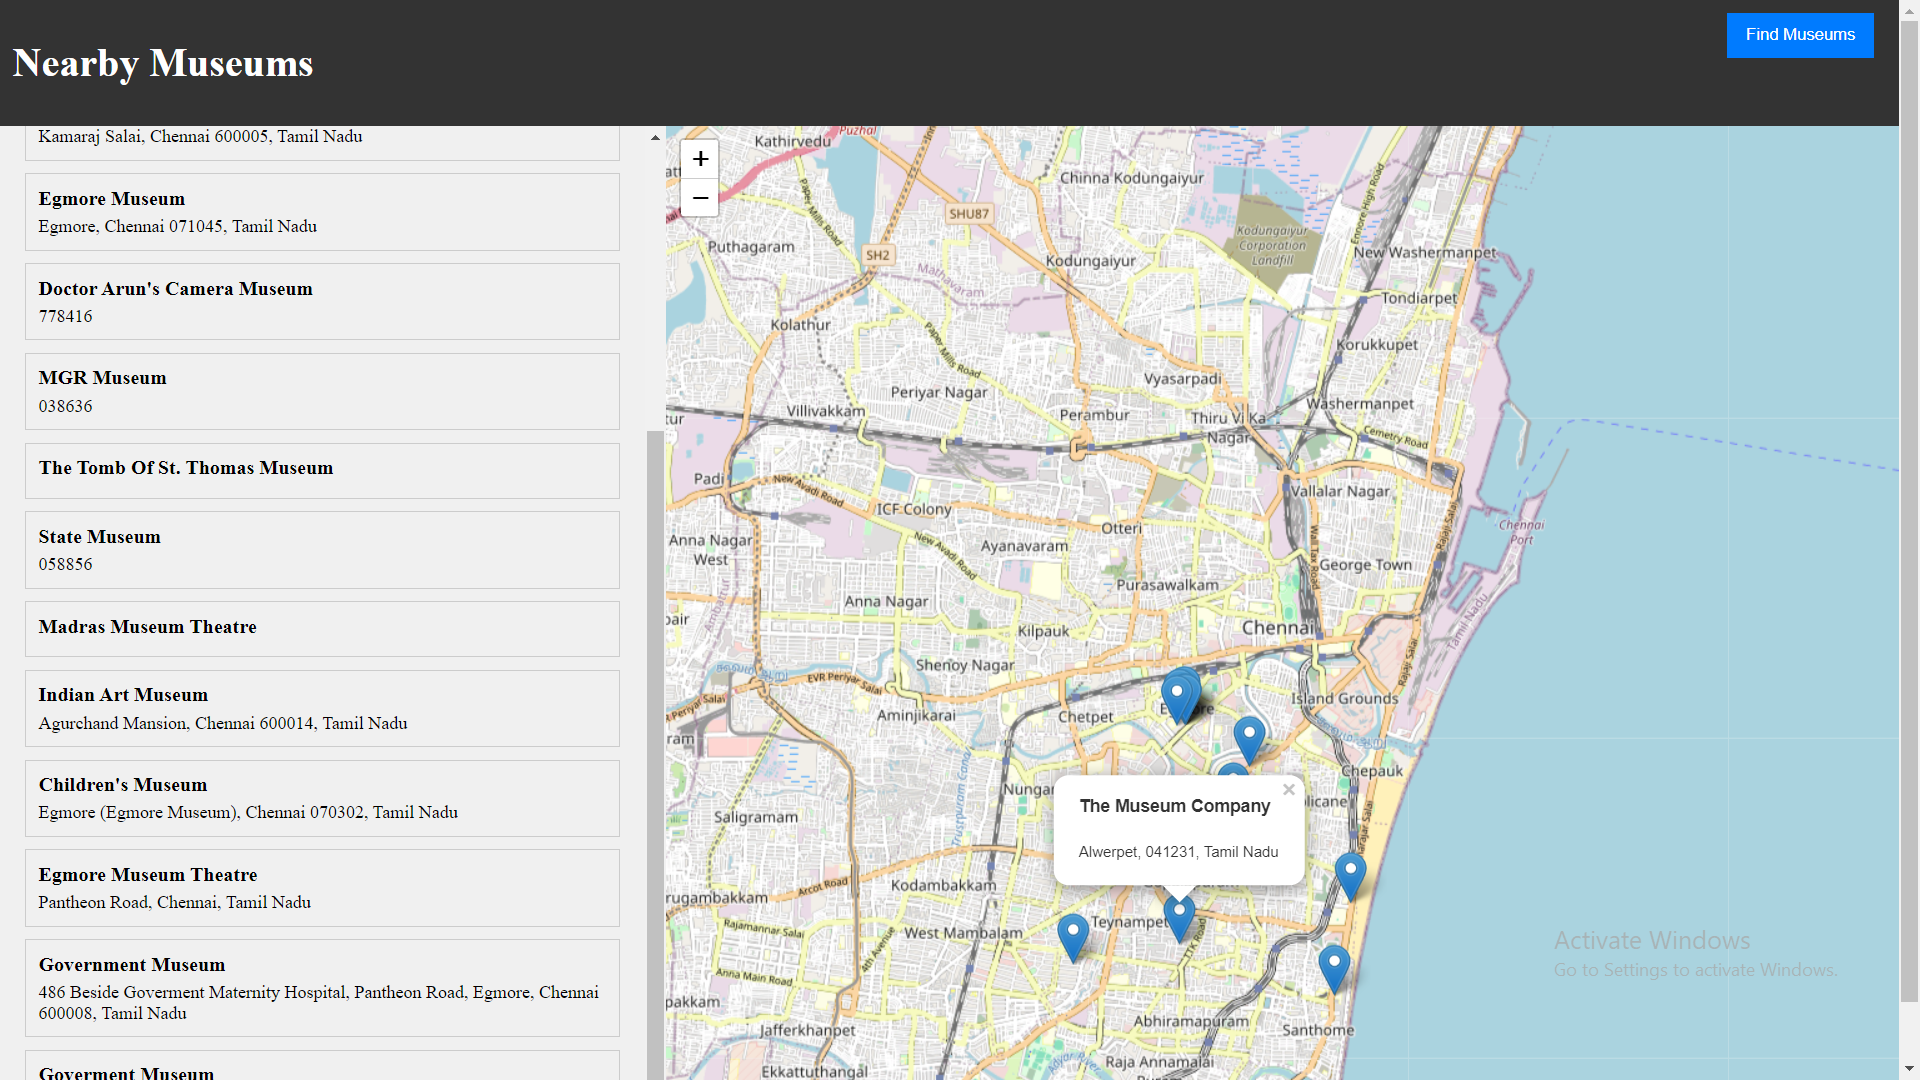This screenshot has height=1080, width=1920.
Task: Click map marker on the coast below Chepauk
Action: [x=1350, y=874]
